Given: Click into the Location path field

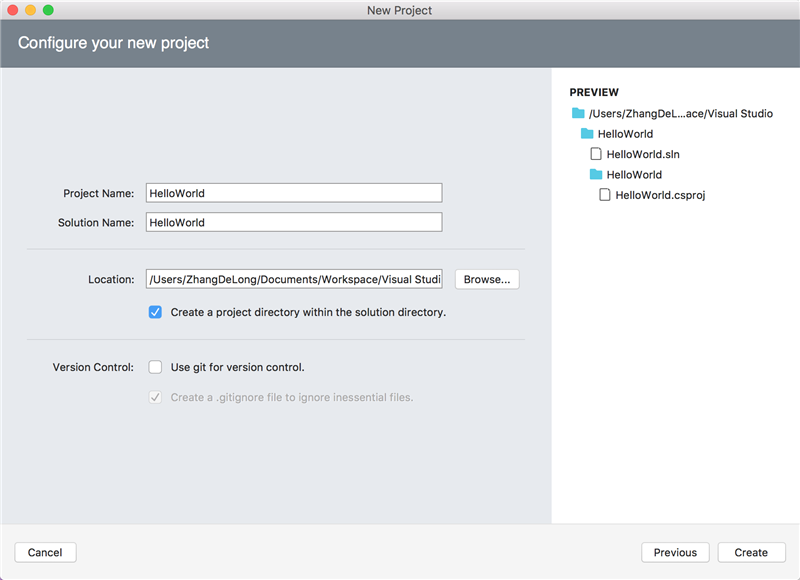Looking at the screenshot, I should [x=294, y=280].
